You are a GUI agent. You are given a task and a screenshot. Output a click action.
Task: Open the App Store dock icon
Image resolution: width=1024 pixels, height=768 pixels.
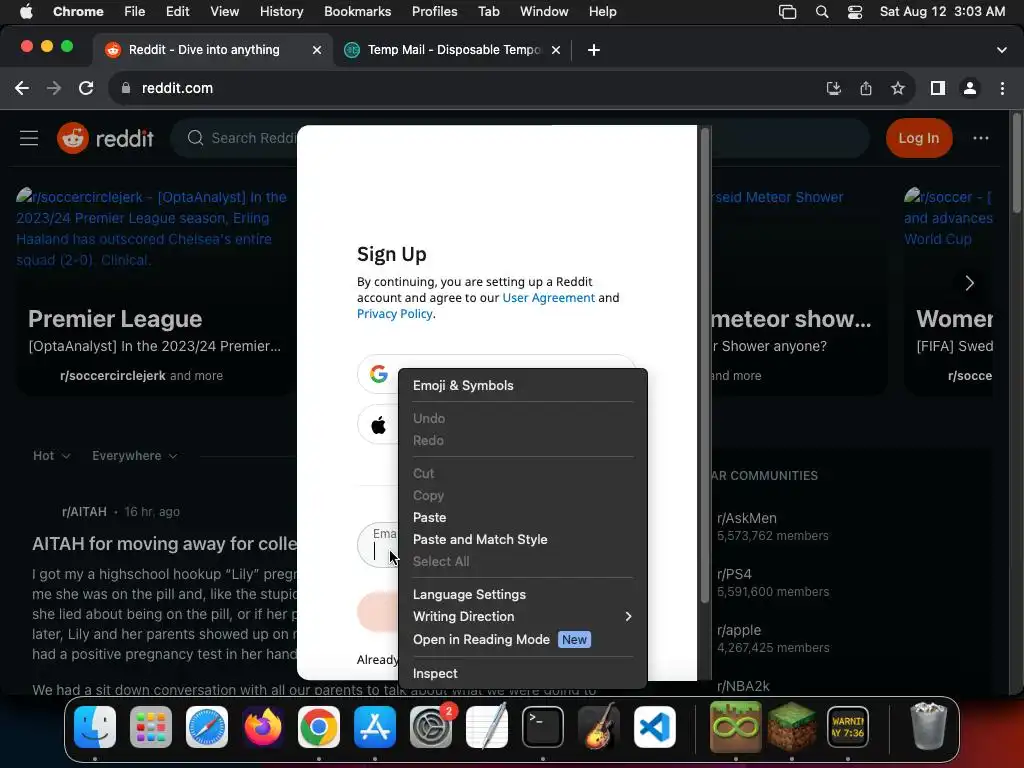click(x=375, y=727)
